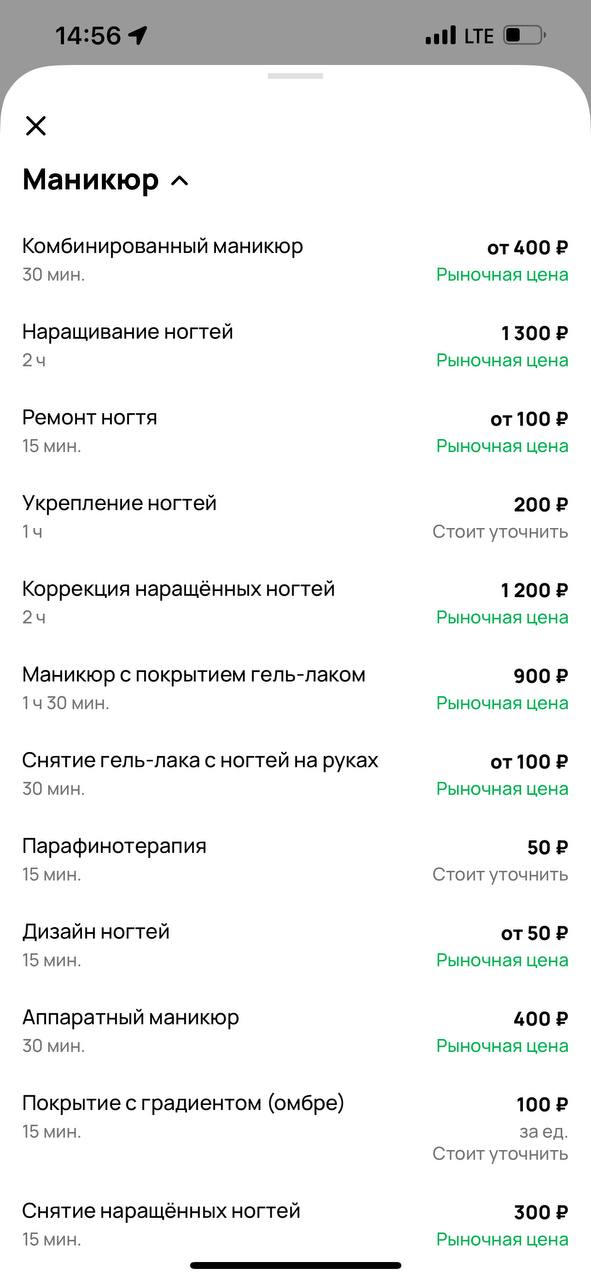Select the Парафинотерапия service
Image resolution: width=591 pixels, height=1280 pixels.
point(295,859)
